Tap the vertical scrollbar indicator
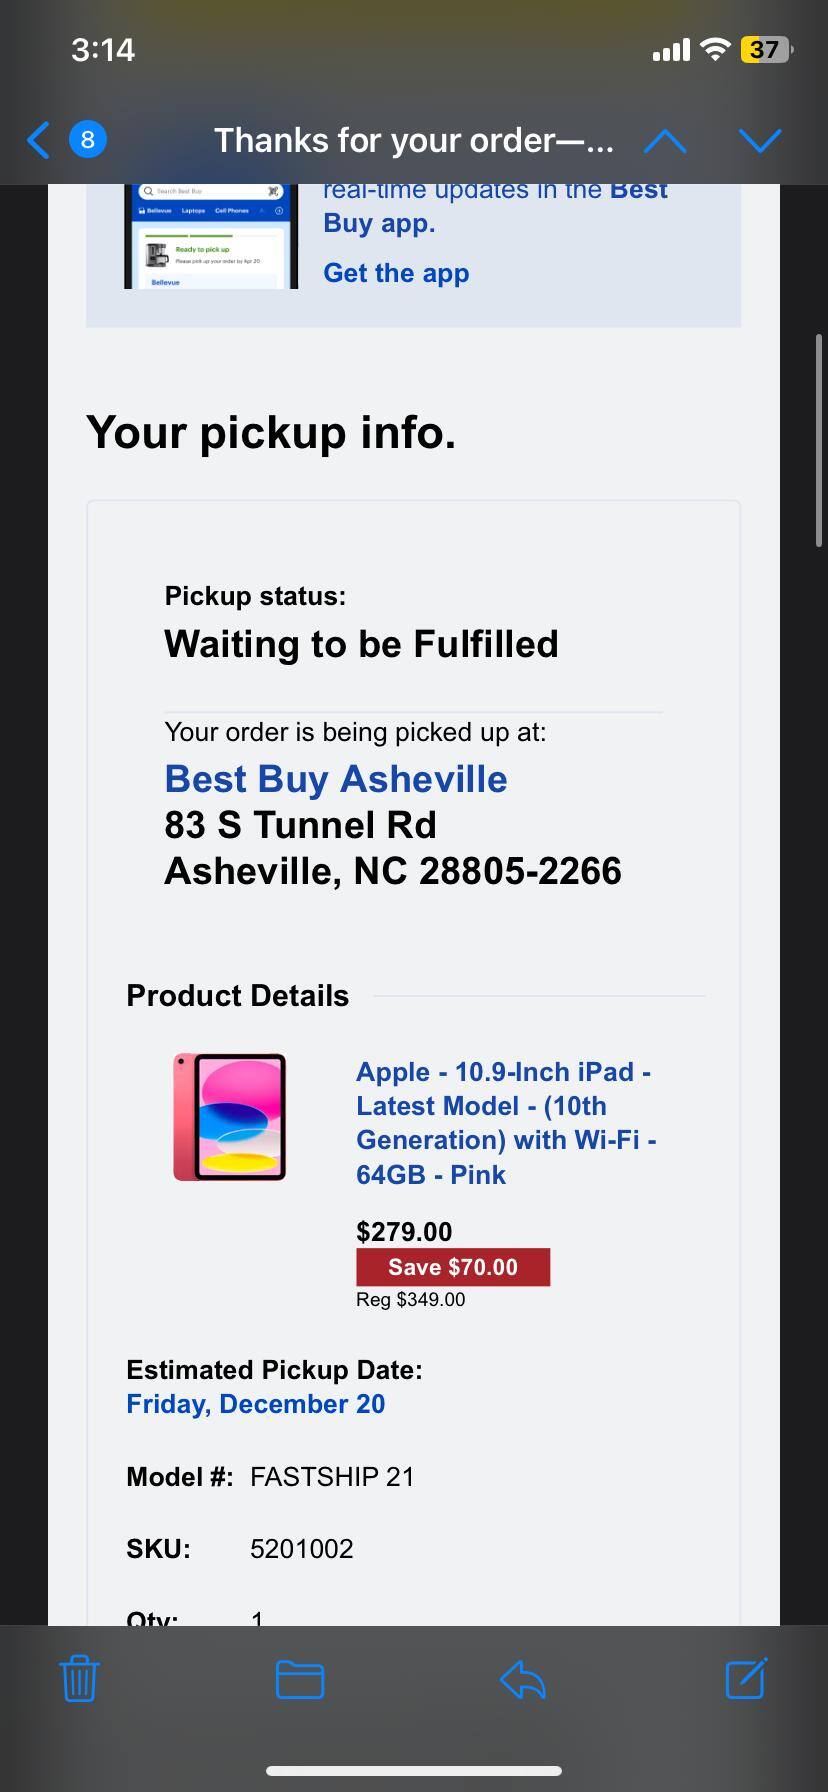Viewport: 828px width, 1792px height. [818, 440]
